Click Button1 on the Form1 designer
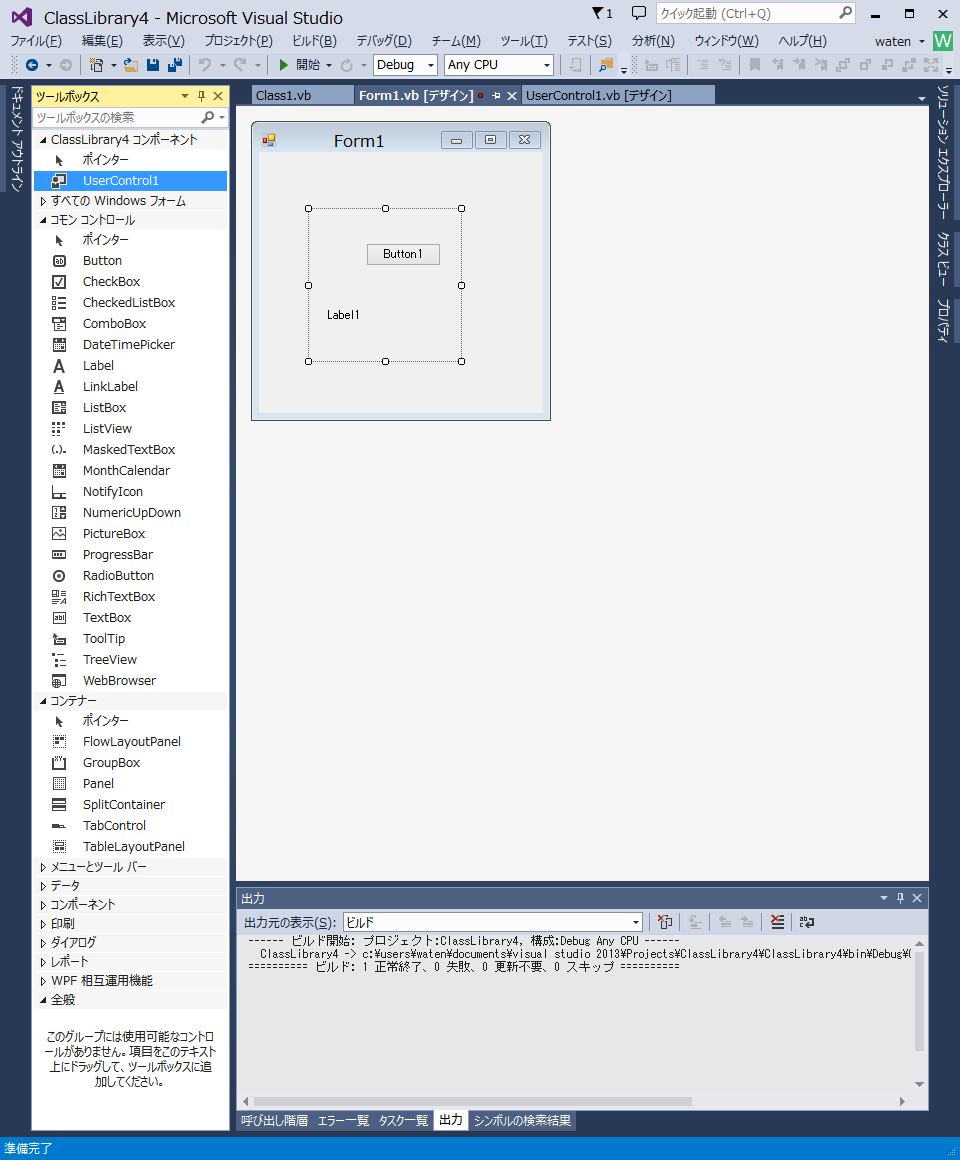This screenshot has width=960, height=1160. pyautogui.click(x=403, y=254)
